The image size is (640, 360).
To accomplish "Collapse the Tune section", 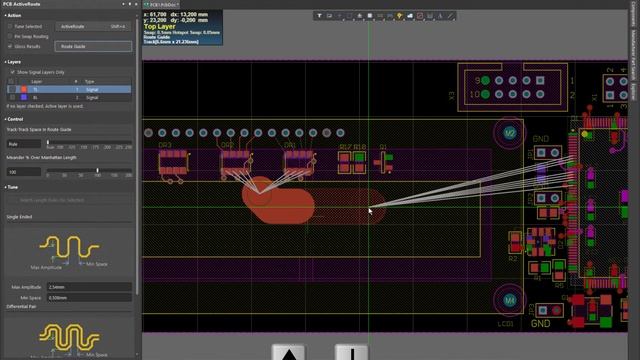I will pos(5,187).
